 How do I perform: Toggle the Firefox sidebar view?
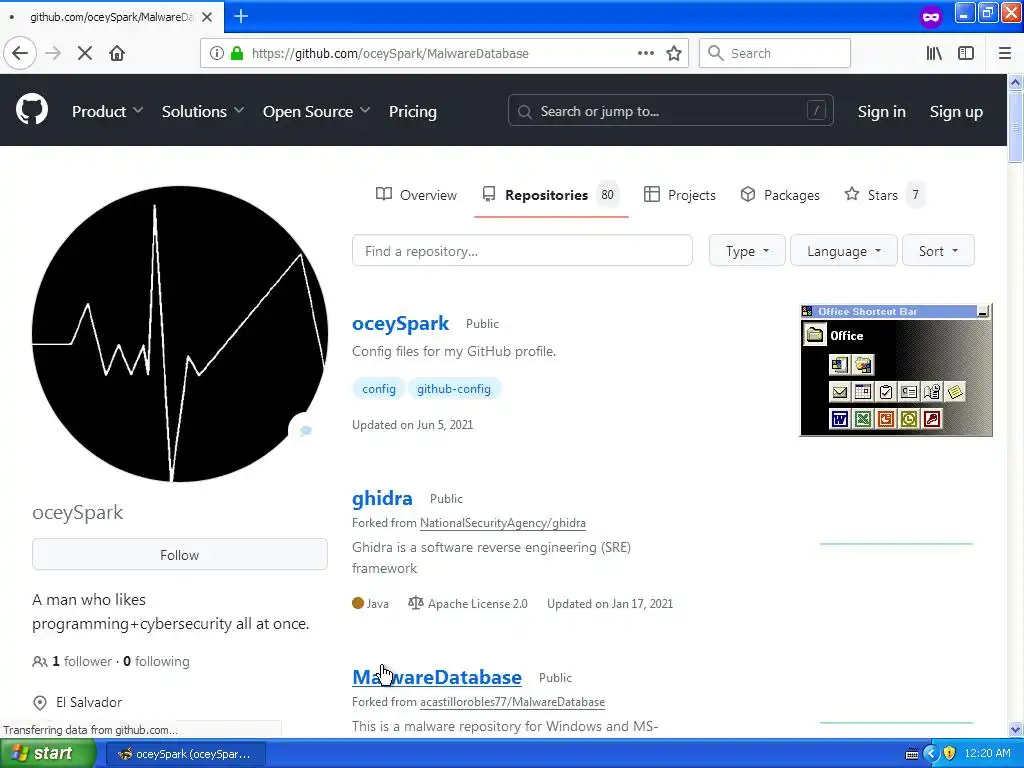tap(966, 54)
